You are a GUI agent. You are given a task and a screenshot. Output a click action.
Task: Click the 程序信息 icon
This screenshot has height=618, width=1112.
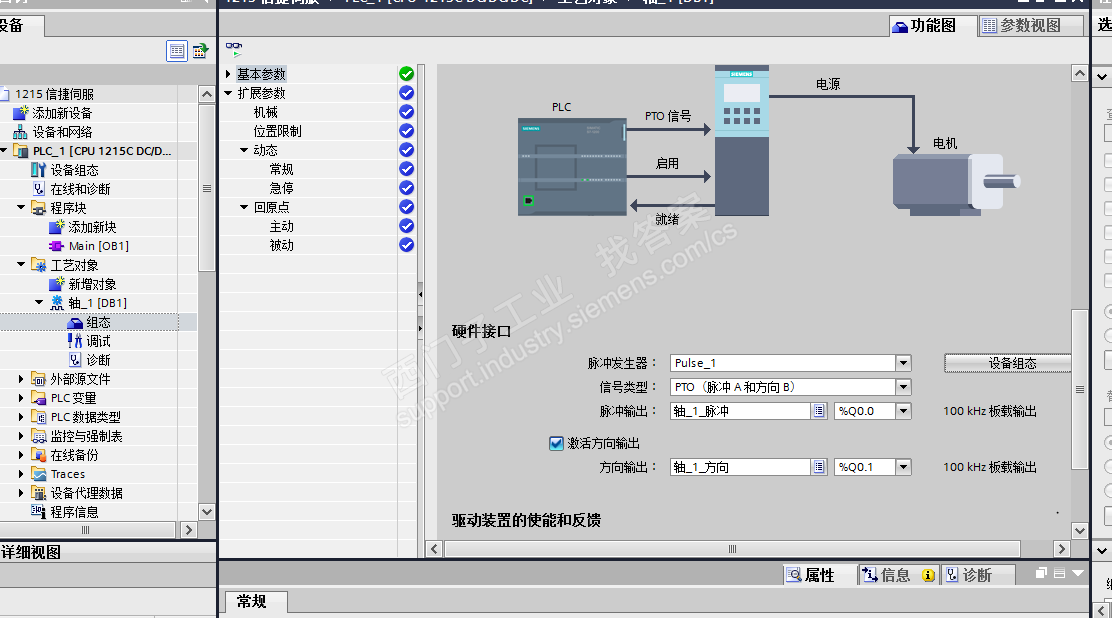coord(38,512)
